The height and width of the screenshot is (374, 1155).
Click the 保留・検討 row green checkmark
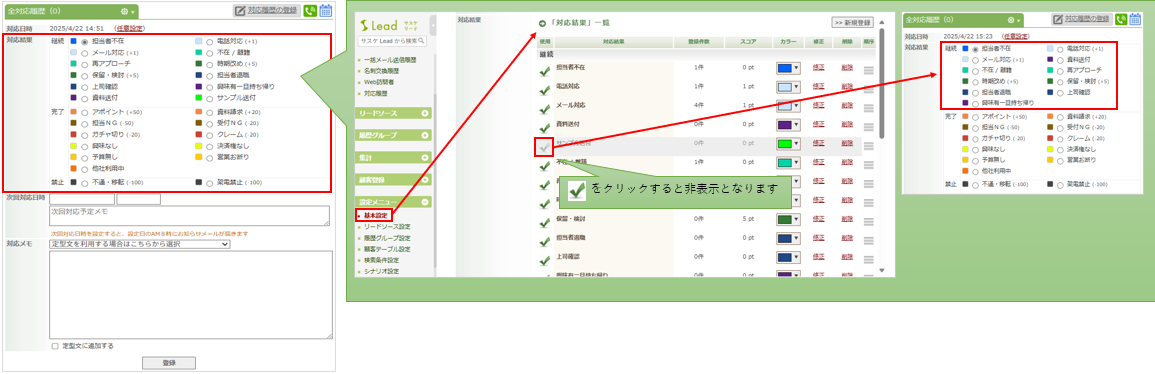[x=544, y=222]
